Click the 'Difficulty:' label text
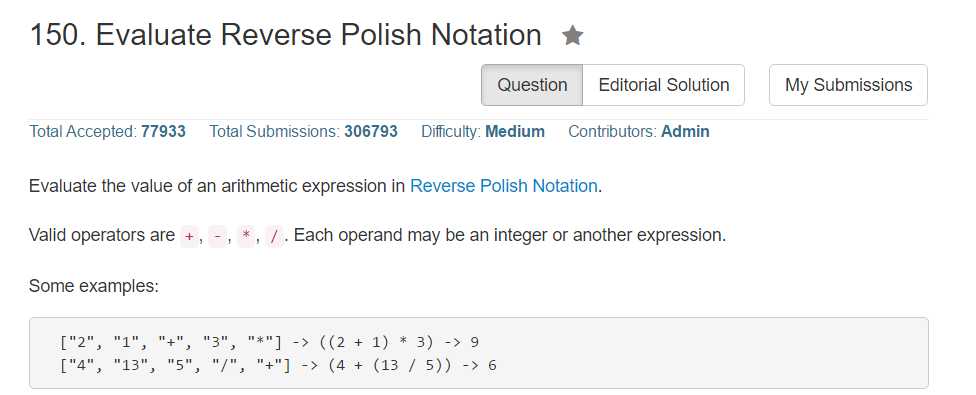 coord(451,132)
